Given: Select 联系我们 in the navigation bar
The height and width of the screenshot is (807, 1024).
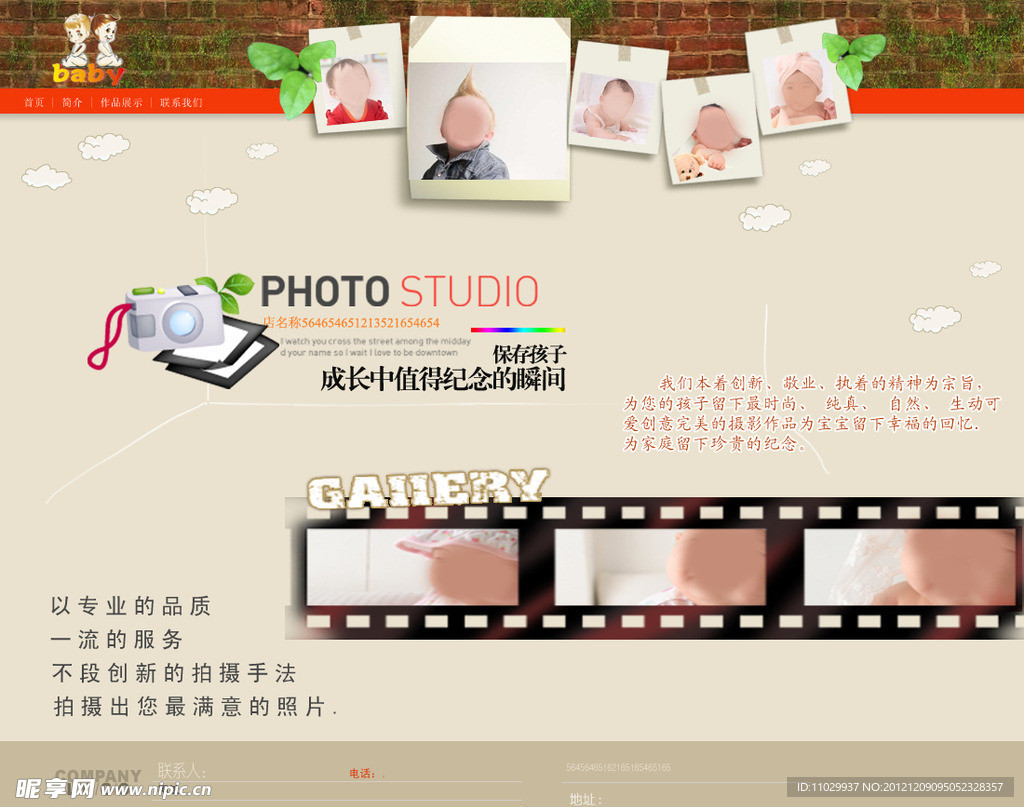Looking at the screenshot, I should pyautogui.click(x=181, y=102).
